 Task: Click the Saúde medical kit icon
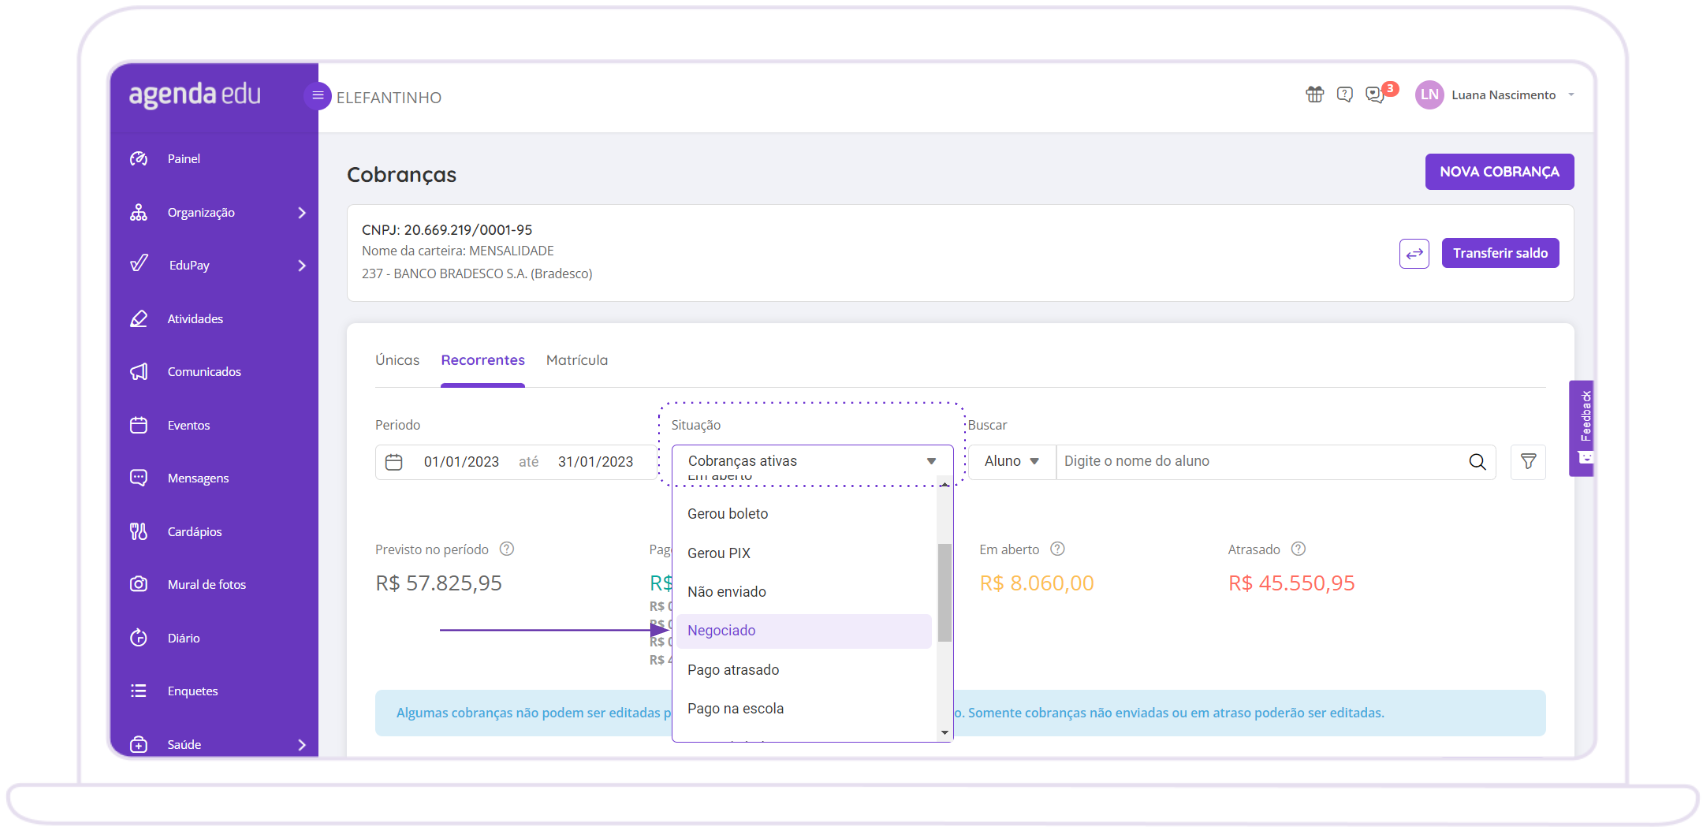tap(139, 744)
